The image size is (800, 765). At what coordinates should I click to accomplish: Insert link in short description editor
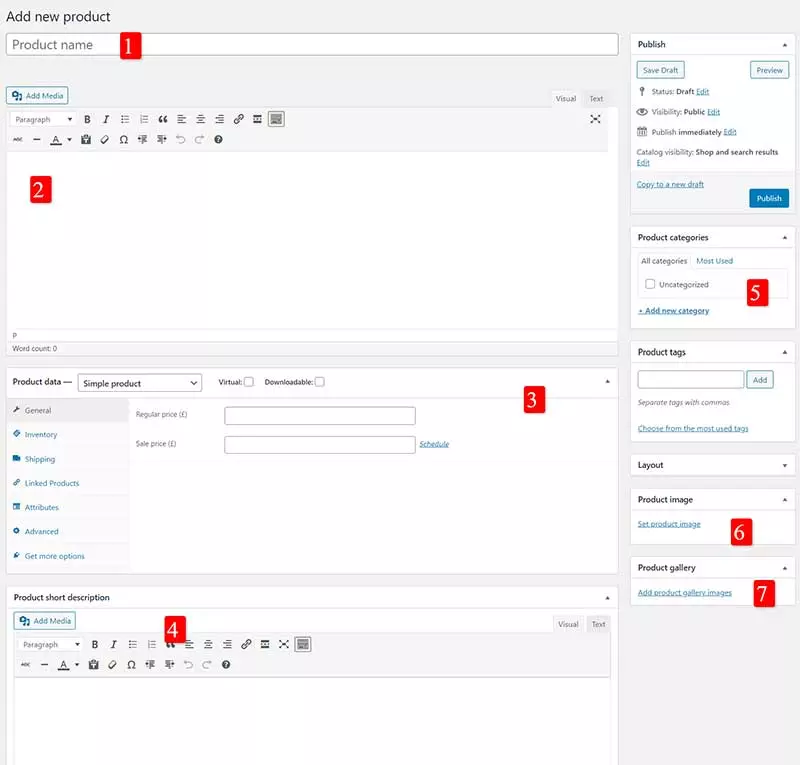click(x=246, y=644)
